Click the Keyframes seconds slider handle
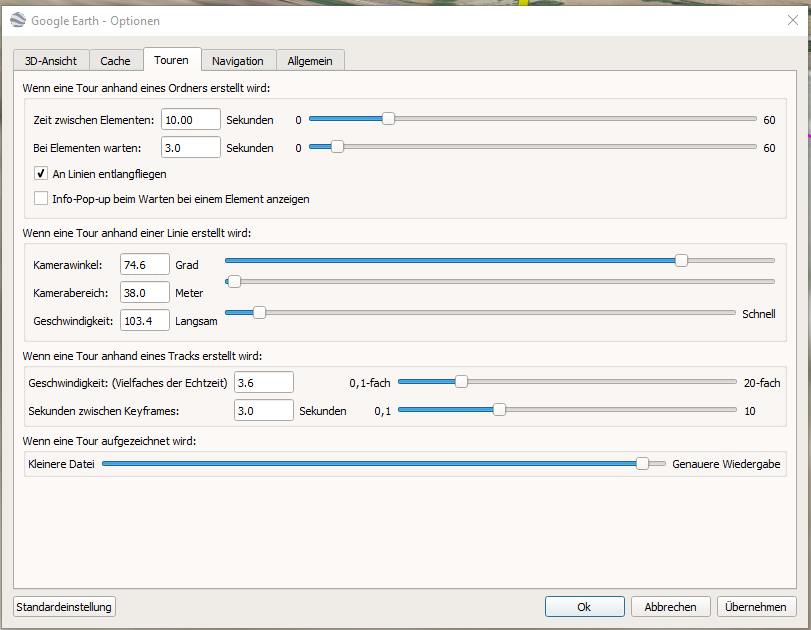Screen dimensions: 811x630 (499, 410)
